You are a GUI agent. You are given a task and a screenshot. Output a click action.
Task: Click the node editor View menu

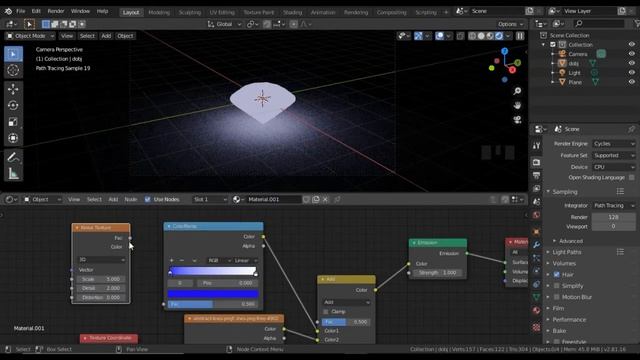(x=74, y=200)
